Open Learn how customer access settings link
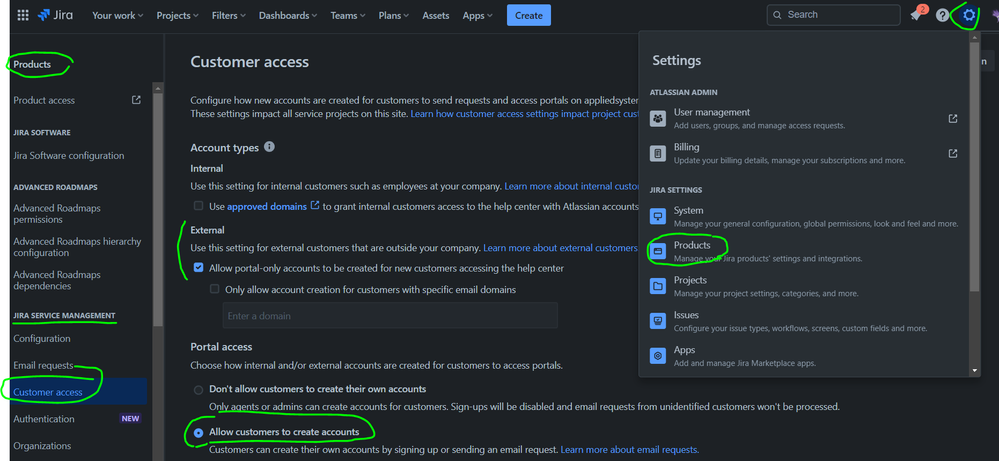Image resolution: width=999 pixels, height=461 pixels. 524,113
